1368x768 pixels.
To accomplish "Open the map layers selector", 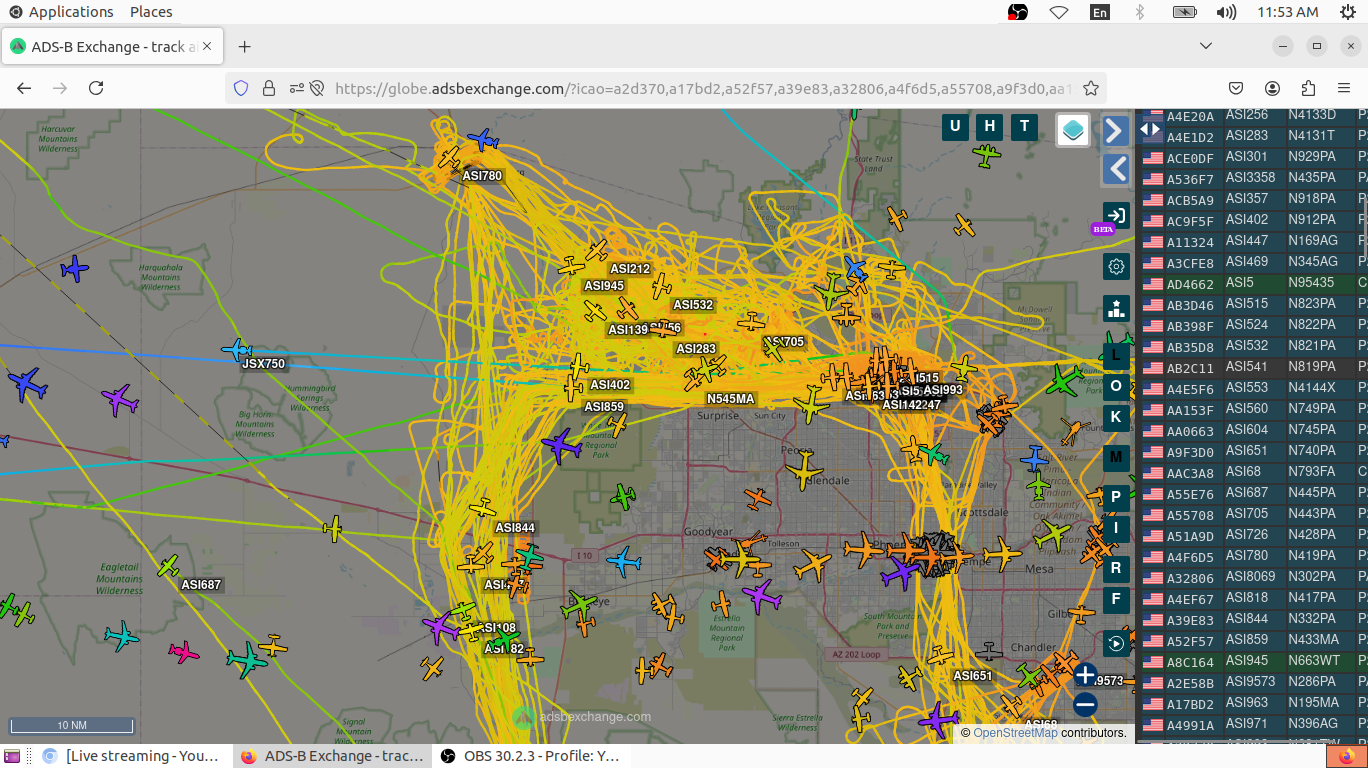I will (1073, 130).
